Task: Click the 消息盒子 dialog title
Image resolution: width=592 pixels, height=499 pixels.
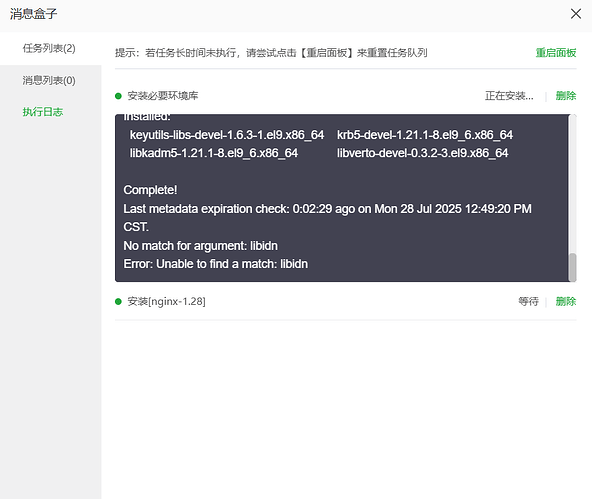Action: click(34, 14)
